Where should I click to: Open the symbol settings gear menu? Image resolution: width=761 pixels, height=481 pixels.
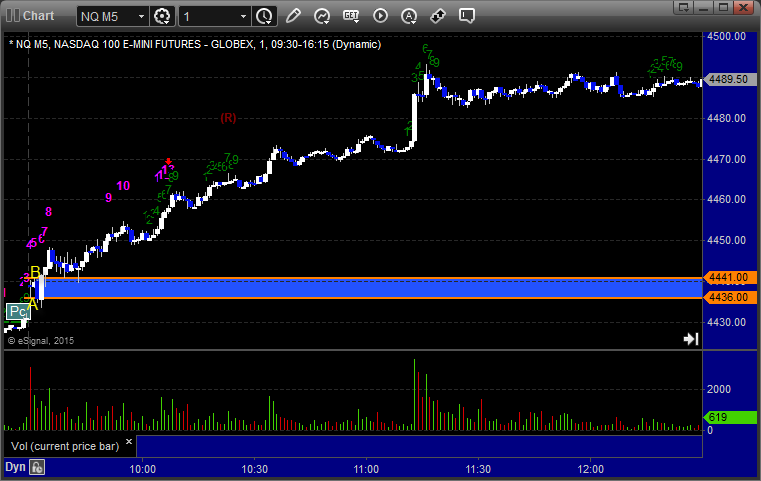click(x=162, y=17)
